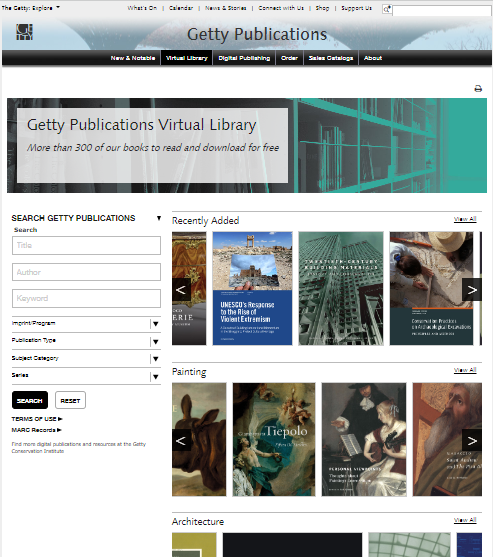Show previous Painting books arrow
Viewport: 493px width, 557px height.
[x=181, y=440]
